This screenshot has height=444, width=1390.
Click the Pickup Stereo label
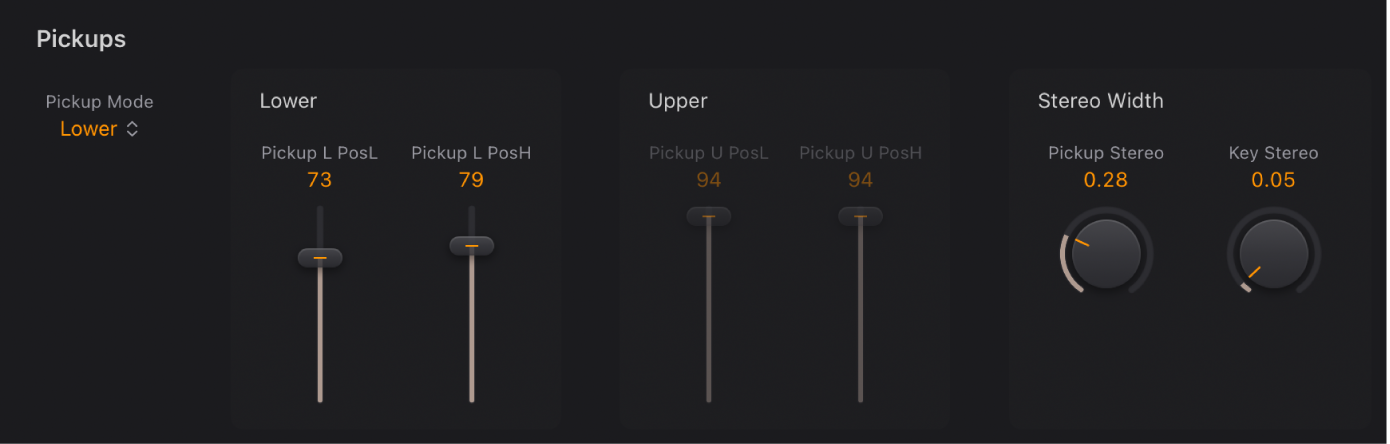(x=1106, y=153)
